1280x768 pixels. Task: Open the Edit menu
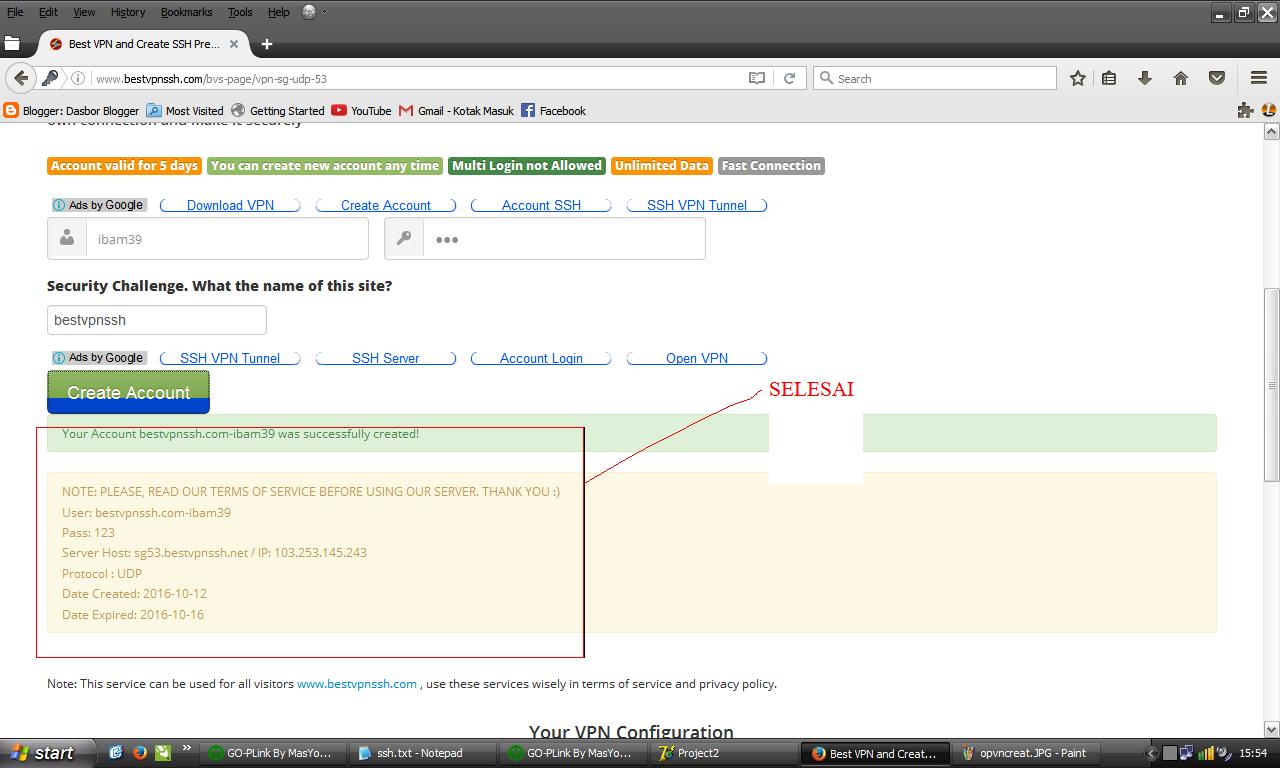[x=48, y=12]
